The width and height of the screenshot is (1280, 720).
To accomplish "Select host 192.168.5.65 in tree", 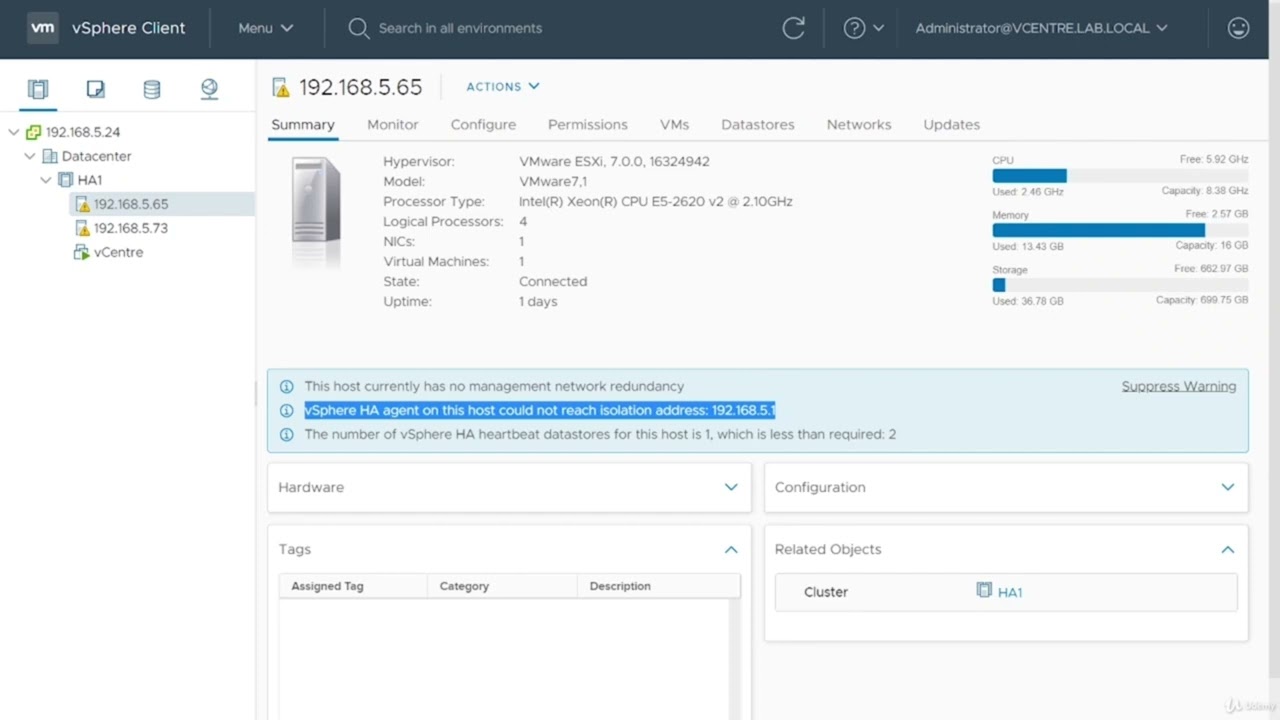I will click(131, 204).
